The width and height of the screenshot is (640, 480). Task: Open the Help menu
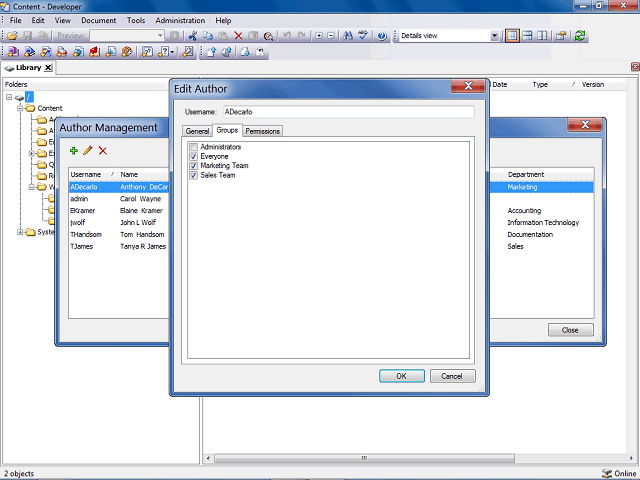pyautogui.click(x=223, y=20)
